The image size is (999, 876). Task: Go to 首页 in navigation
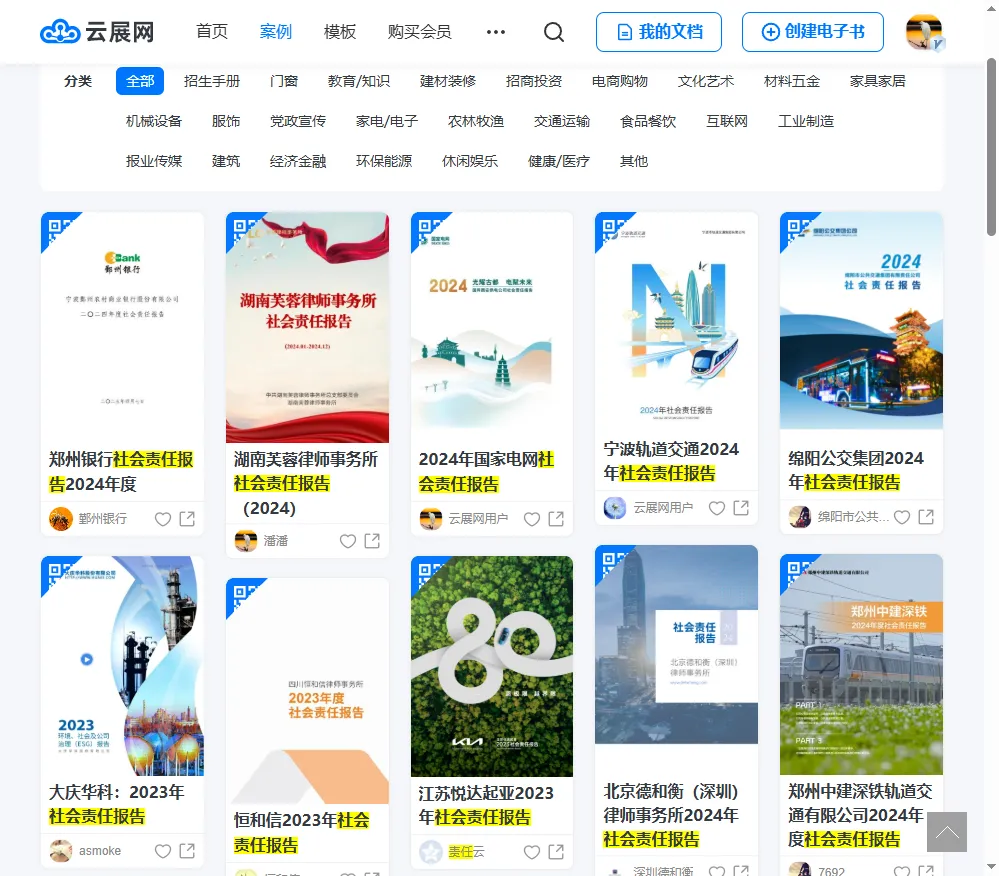pos(212,32)
